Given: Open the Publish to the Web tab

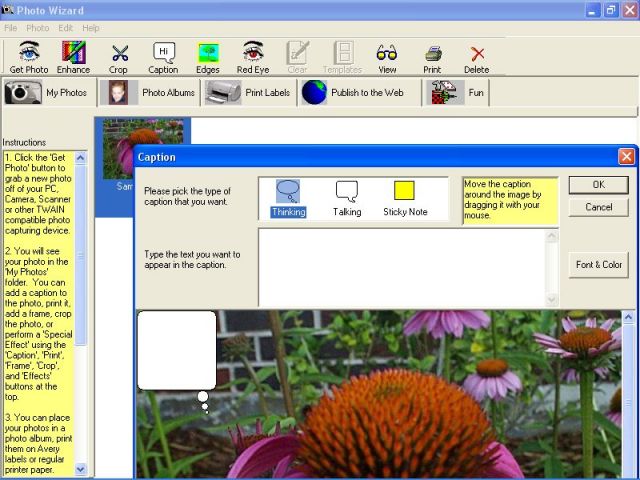Looking at the screenshot, I should [x=360, y=93].
